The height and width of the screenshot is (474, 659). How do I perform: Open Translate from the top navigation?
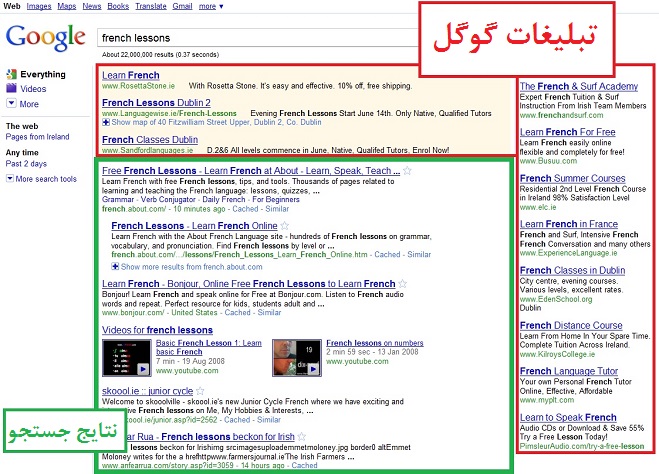tap(150, 6)
